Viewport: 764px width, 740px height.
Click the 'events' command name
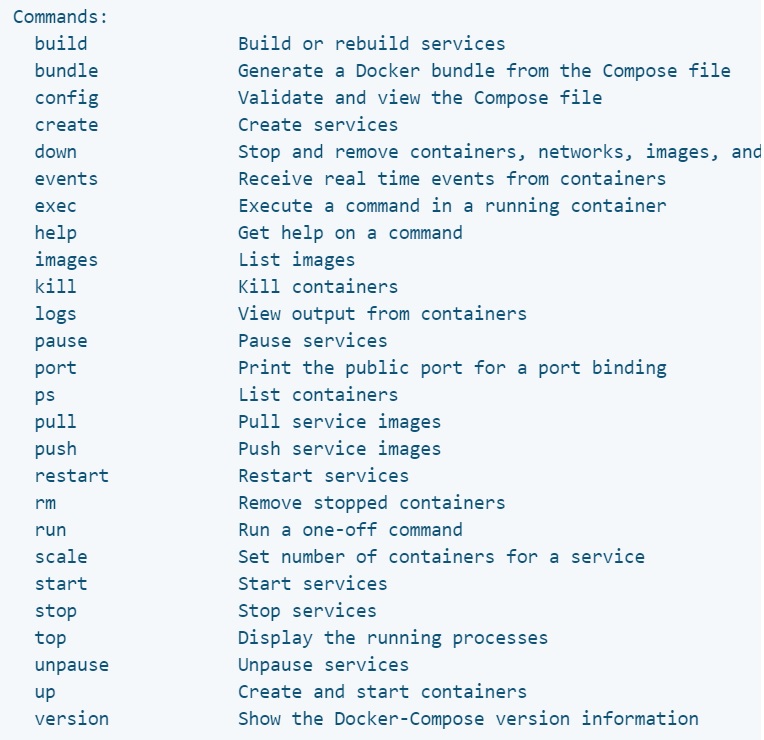coord(66,179)
